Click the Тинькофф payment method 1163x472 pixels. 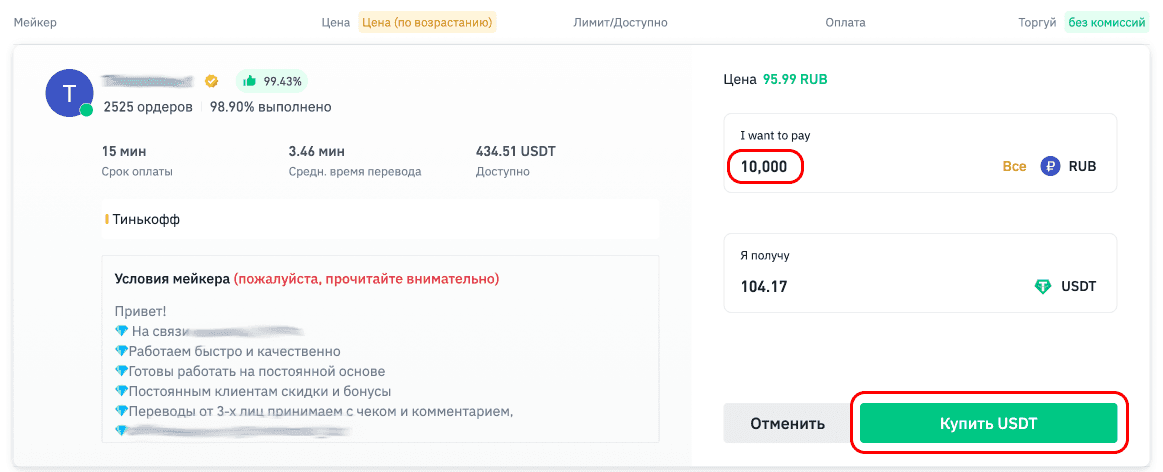tap(146, 220)
